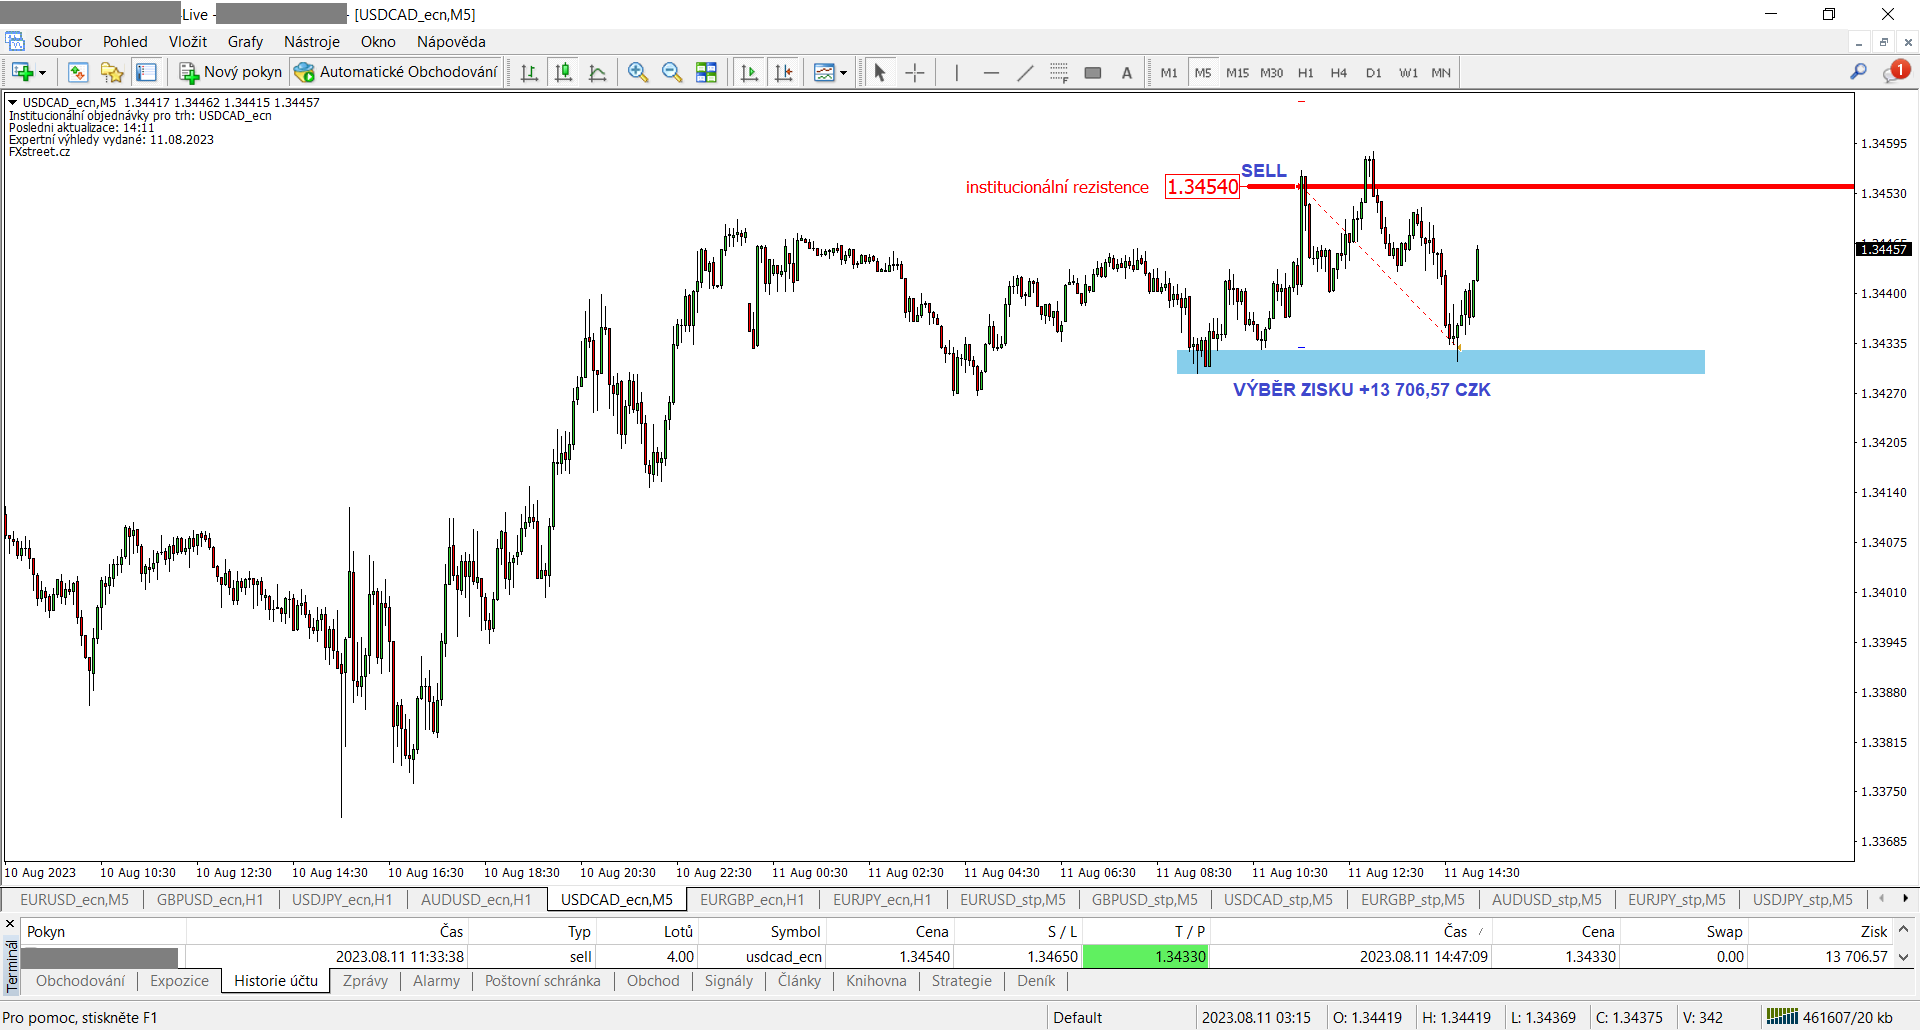Open the search magnifier icon
1920x1030 pixels.
pos(1858,72)
